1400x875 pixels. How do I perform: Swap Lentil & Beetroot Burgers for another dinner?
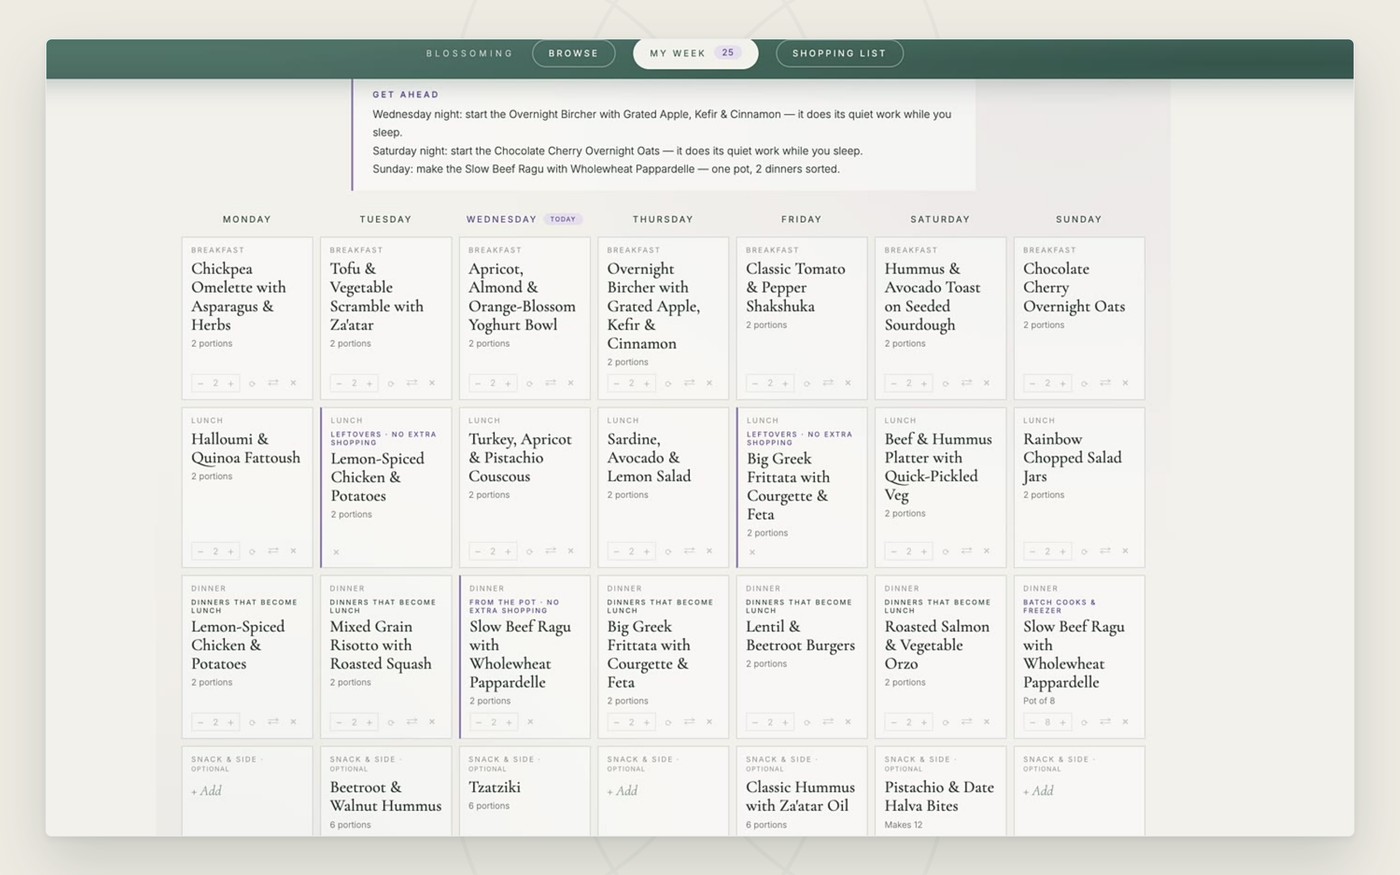[827, 722]
